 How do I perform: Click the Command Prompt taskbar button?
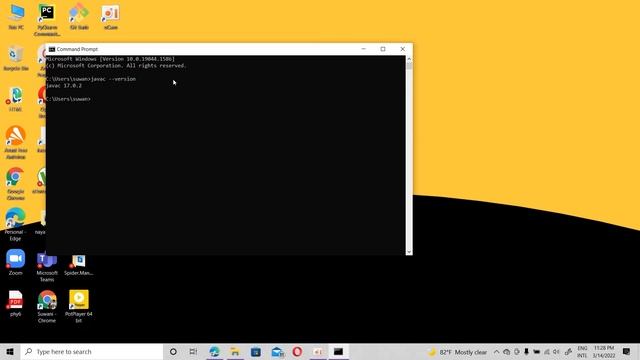pyautogui.click(x=338, y=351)
